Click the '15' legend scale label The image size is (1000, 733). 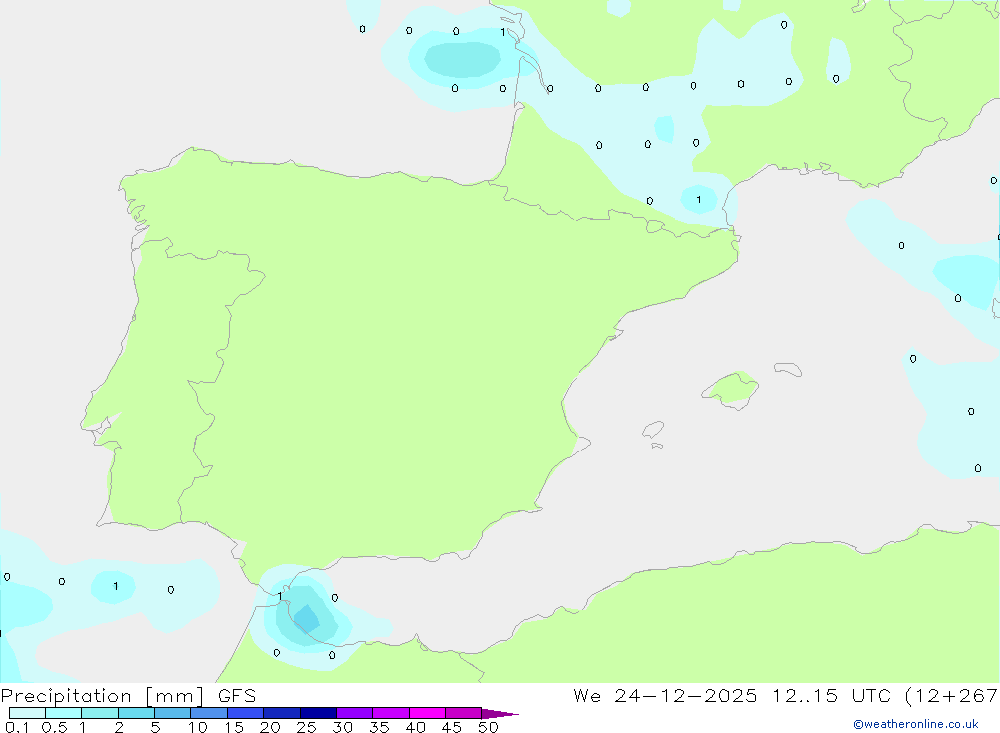click(234, 727)
